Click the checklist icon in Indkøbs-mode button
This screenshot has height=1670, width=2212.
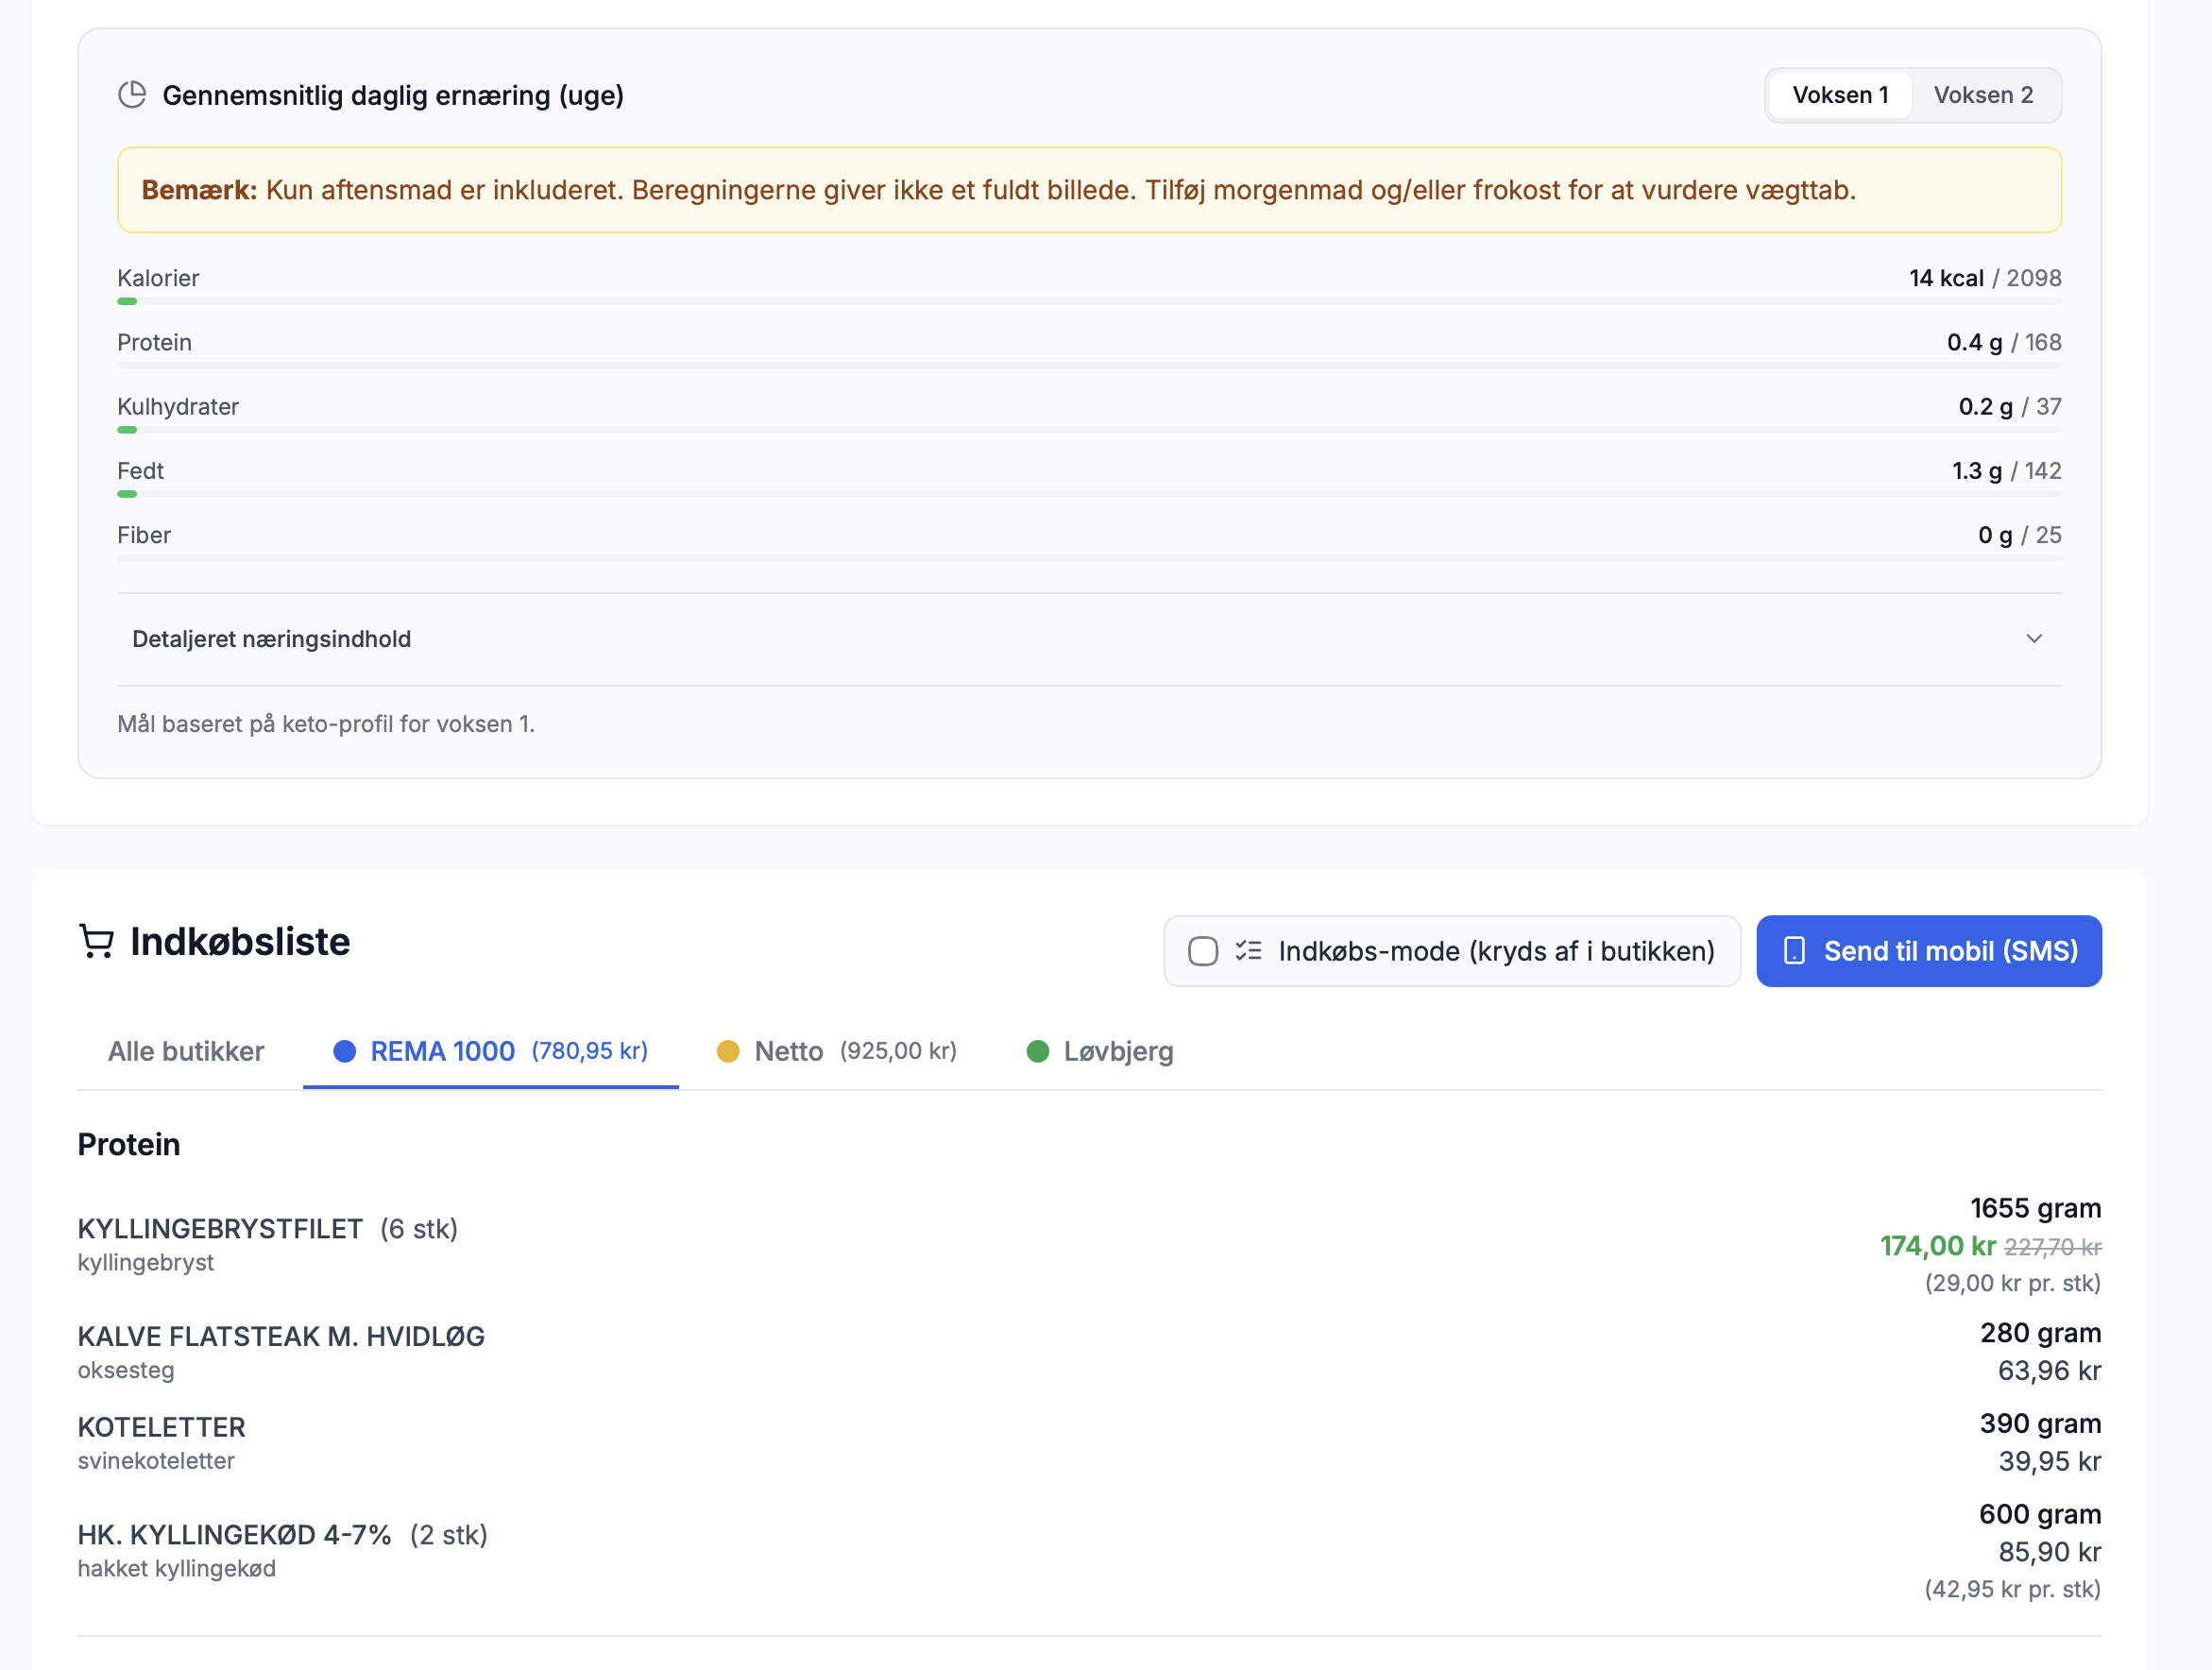click(1248, 951)
